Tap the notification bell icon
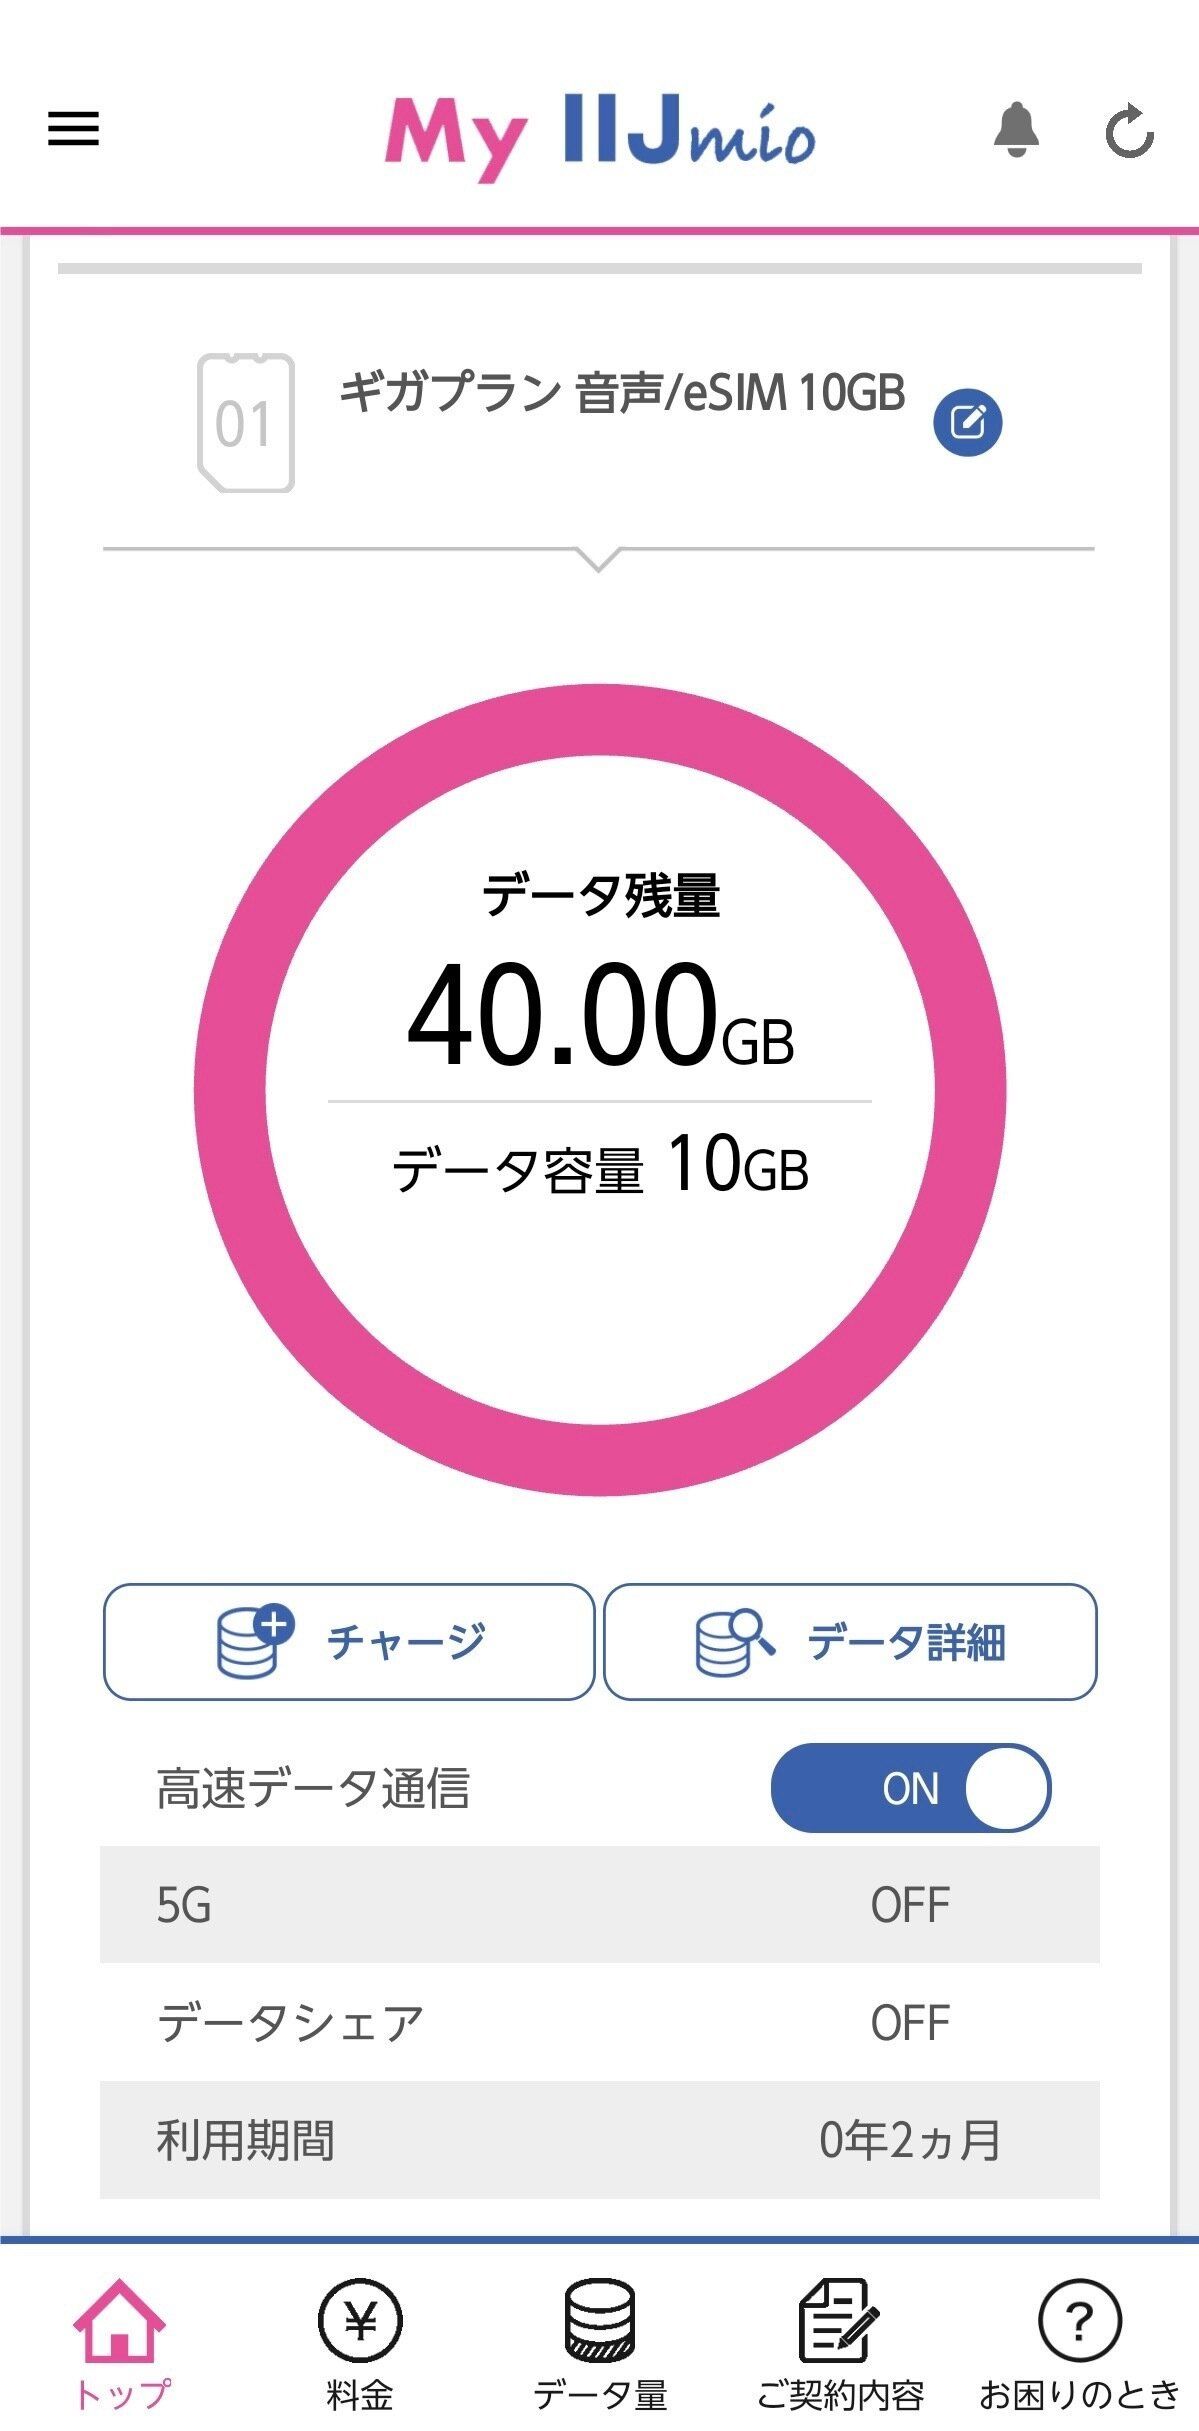The height and width of the screenshot is (2431, 1199). click(1016, 130)
